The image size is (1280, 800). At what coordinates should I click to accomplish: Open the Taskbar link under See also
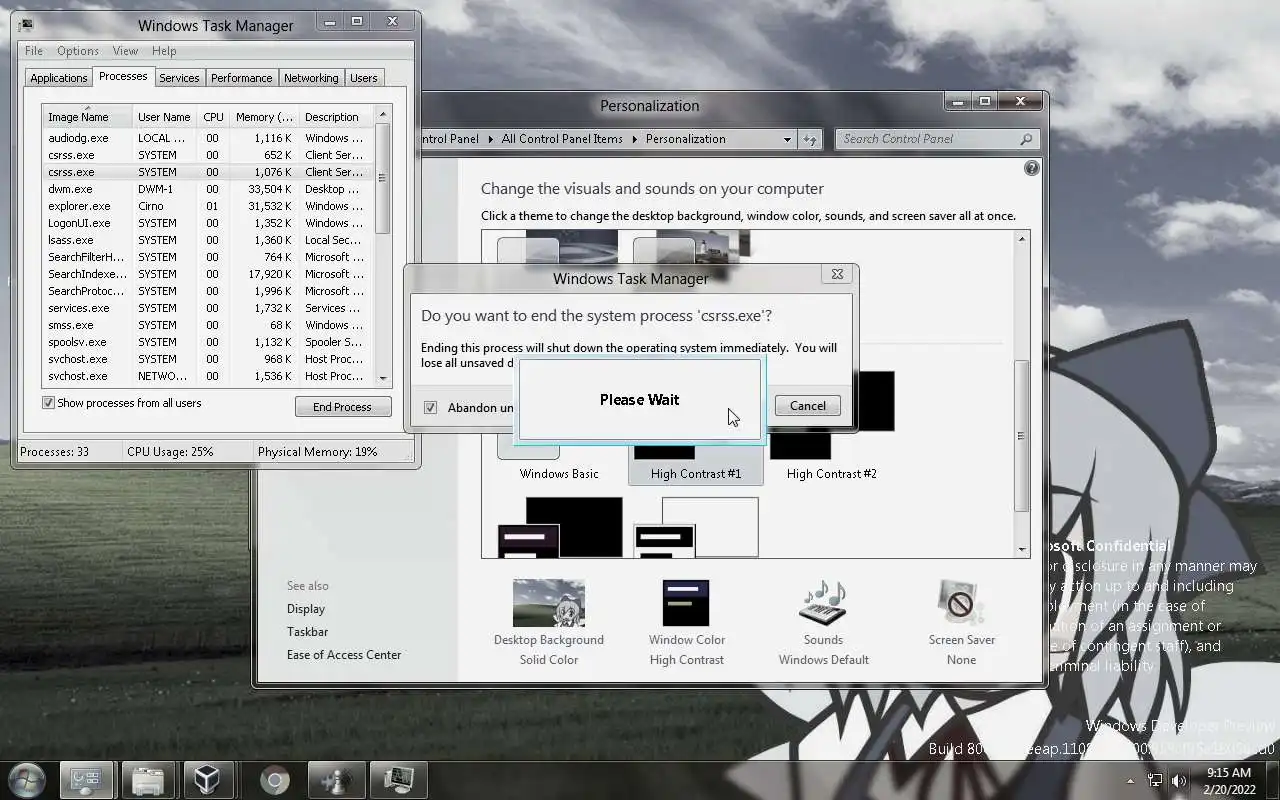pyautogui.click(x=307, y=632)
